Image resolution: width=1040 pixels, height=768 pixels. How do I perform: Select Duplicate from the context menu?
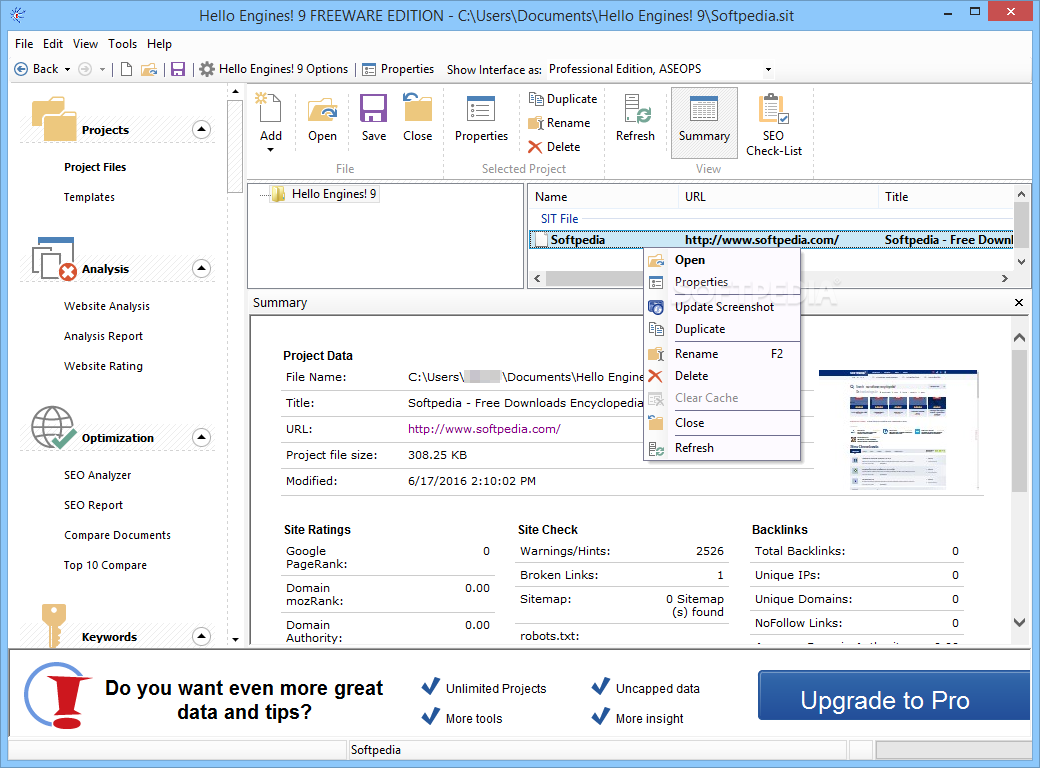click(722, 329)
